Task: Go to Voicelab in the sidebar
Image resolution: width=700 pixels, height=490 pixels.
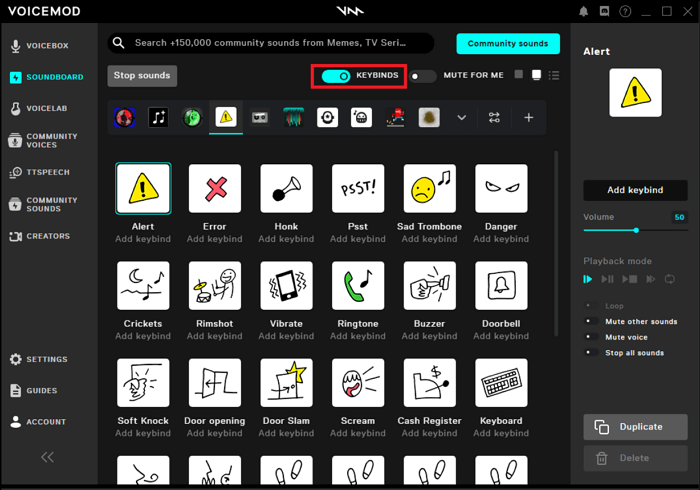Action: pos(48,108)
